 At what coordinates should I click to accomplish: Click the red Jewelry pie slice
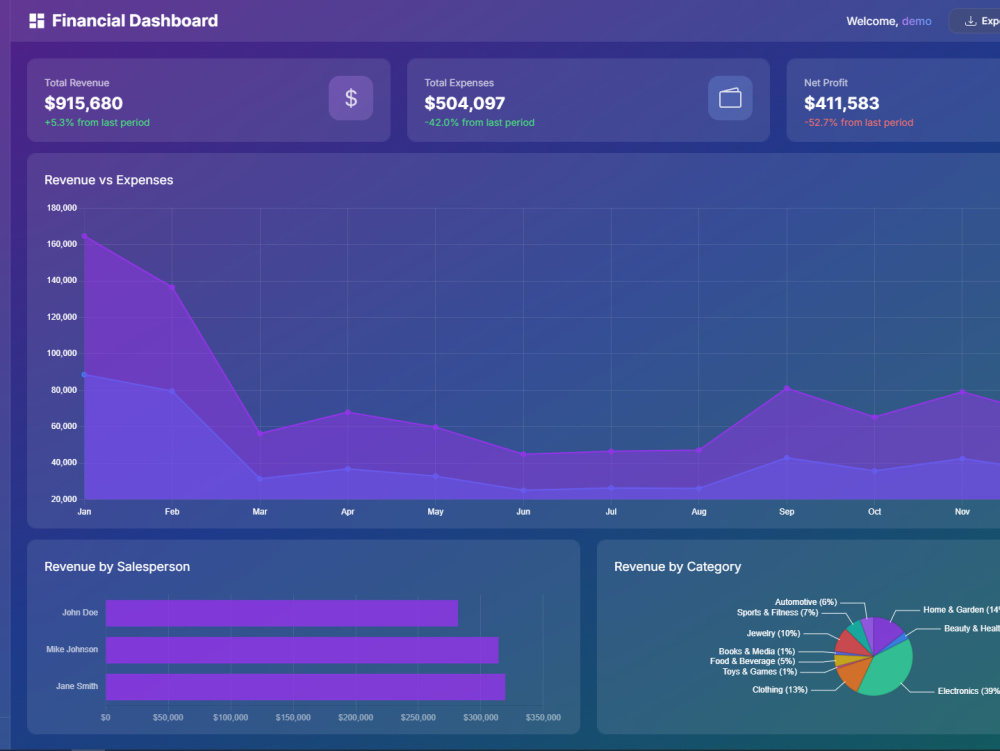850,642
